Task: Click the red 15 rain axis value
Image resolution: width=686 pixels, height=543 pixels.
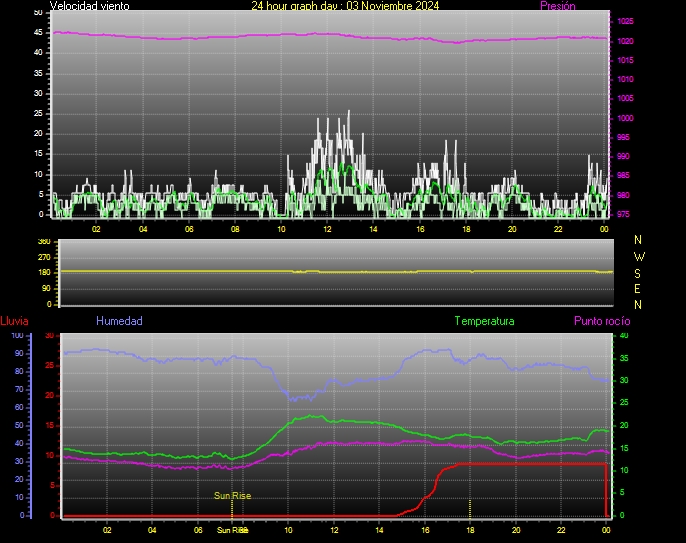Action: tap(50, 426)
